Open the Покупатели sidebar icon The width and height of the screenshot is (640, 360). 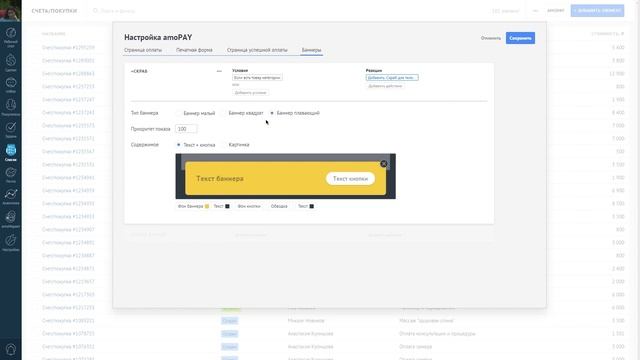click(x=11, y=107)
